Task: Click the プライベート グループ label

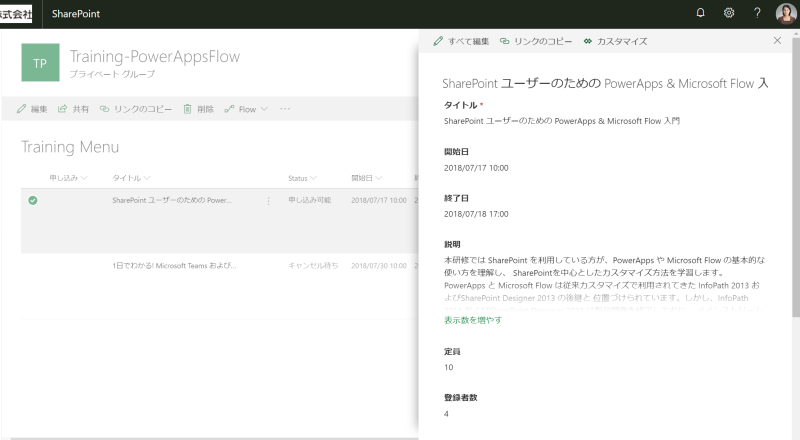Action: pyautogui.click(x=112, y=74)
